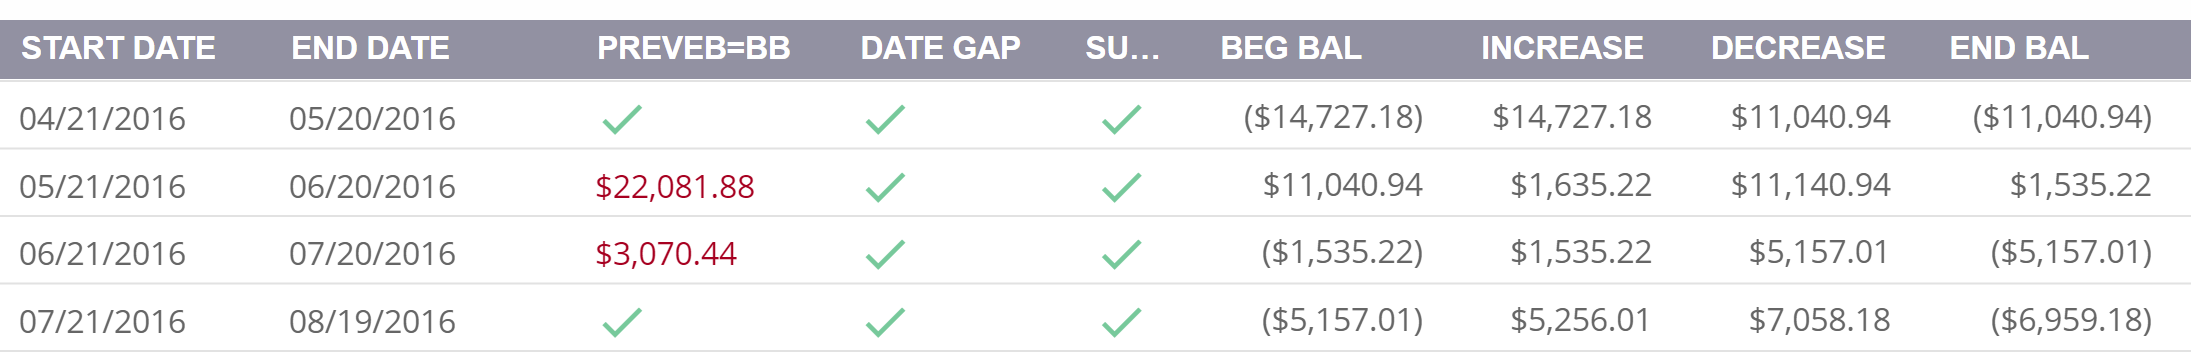Sort by INCREASE column header

pyautogui.click(x=1562, y=48)
